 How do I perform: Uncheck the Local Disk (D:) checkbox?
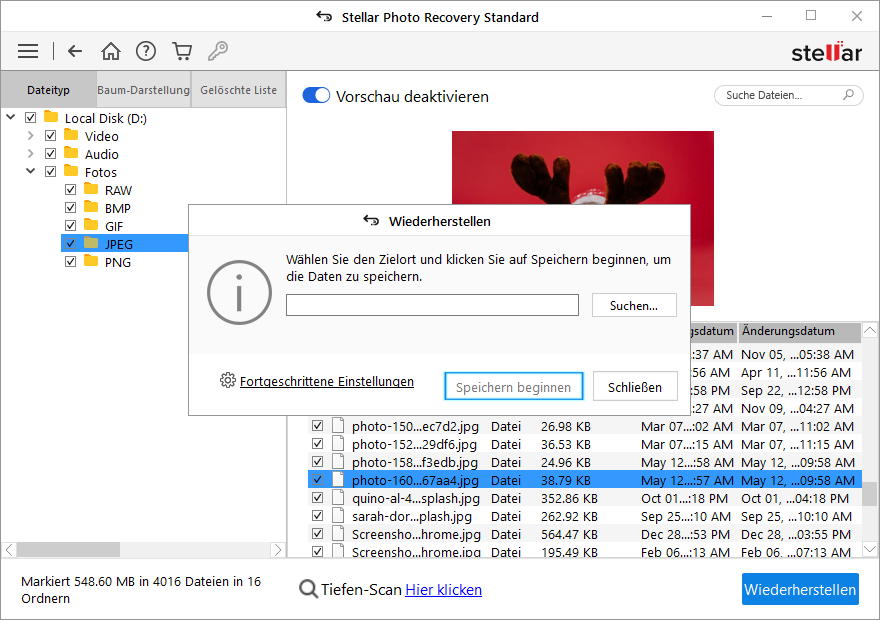click(x=30, y=118)
